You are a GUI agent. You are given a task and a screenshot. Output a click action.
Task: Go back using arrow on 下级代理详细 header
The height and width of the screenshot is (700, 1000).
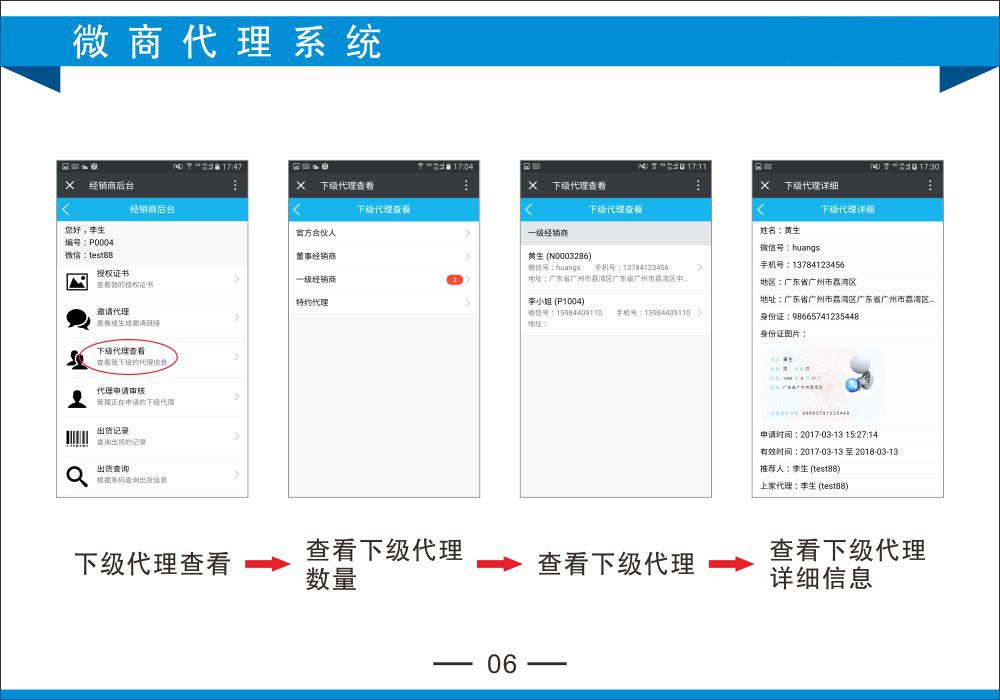pos(762,209)
